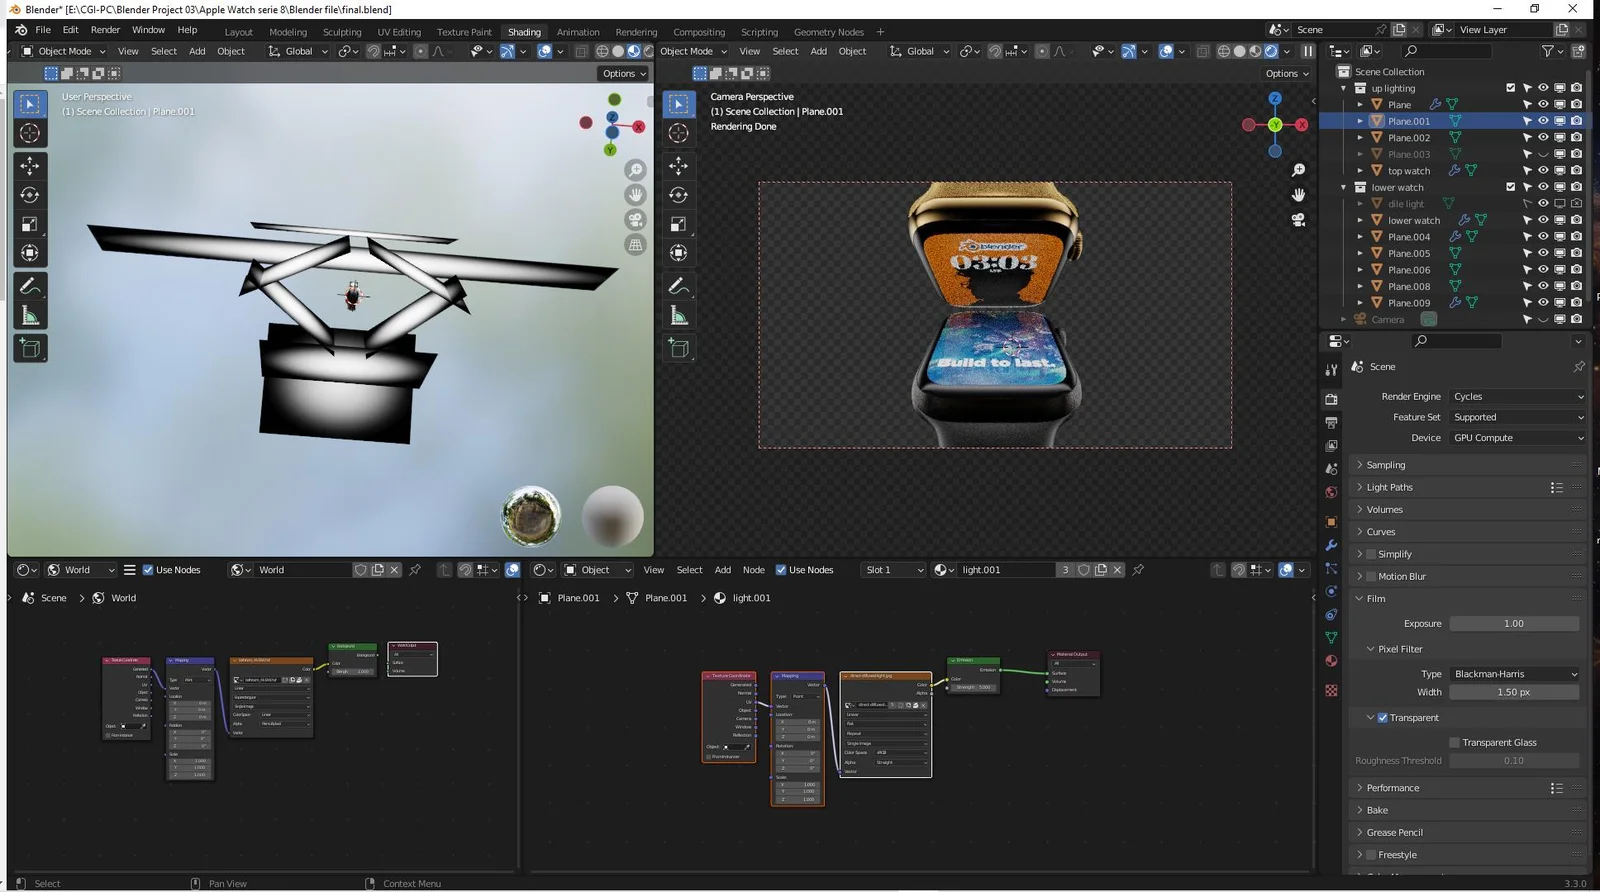Image resolution: width=1600 pixels, height=892 pixels.
Task: Toggle top watch viewport visibility eye
Action: pos(1543,171)
